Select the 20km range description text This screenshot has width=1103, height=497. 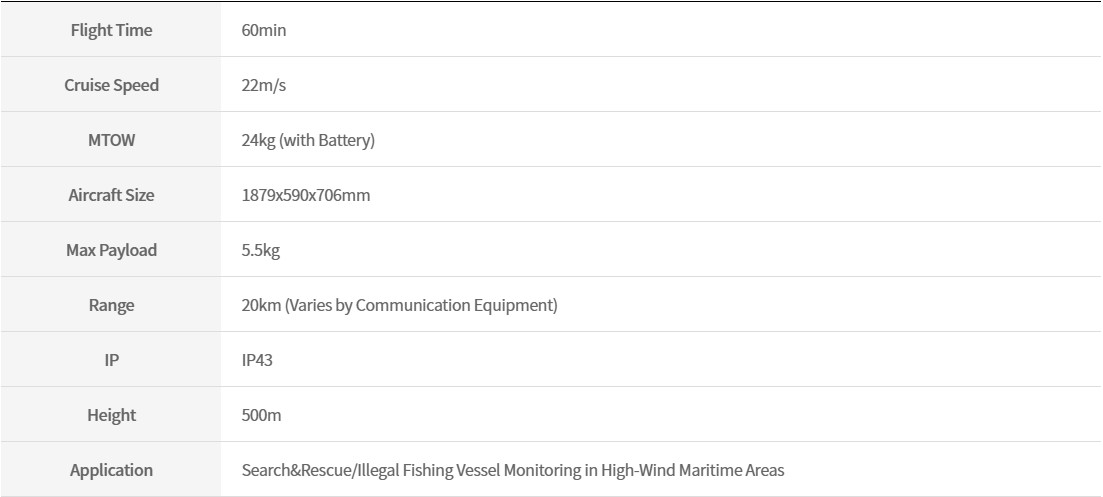[x=400, y=305]
